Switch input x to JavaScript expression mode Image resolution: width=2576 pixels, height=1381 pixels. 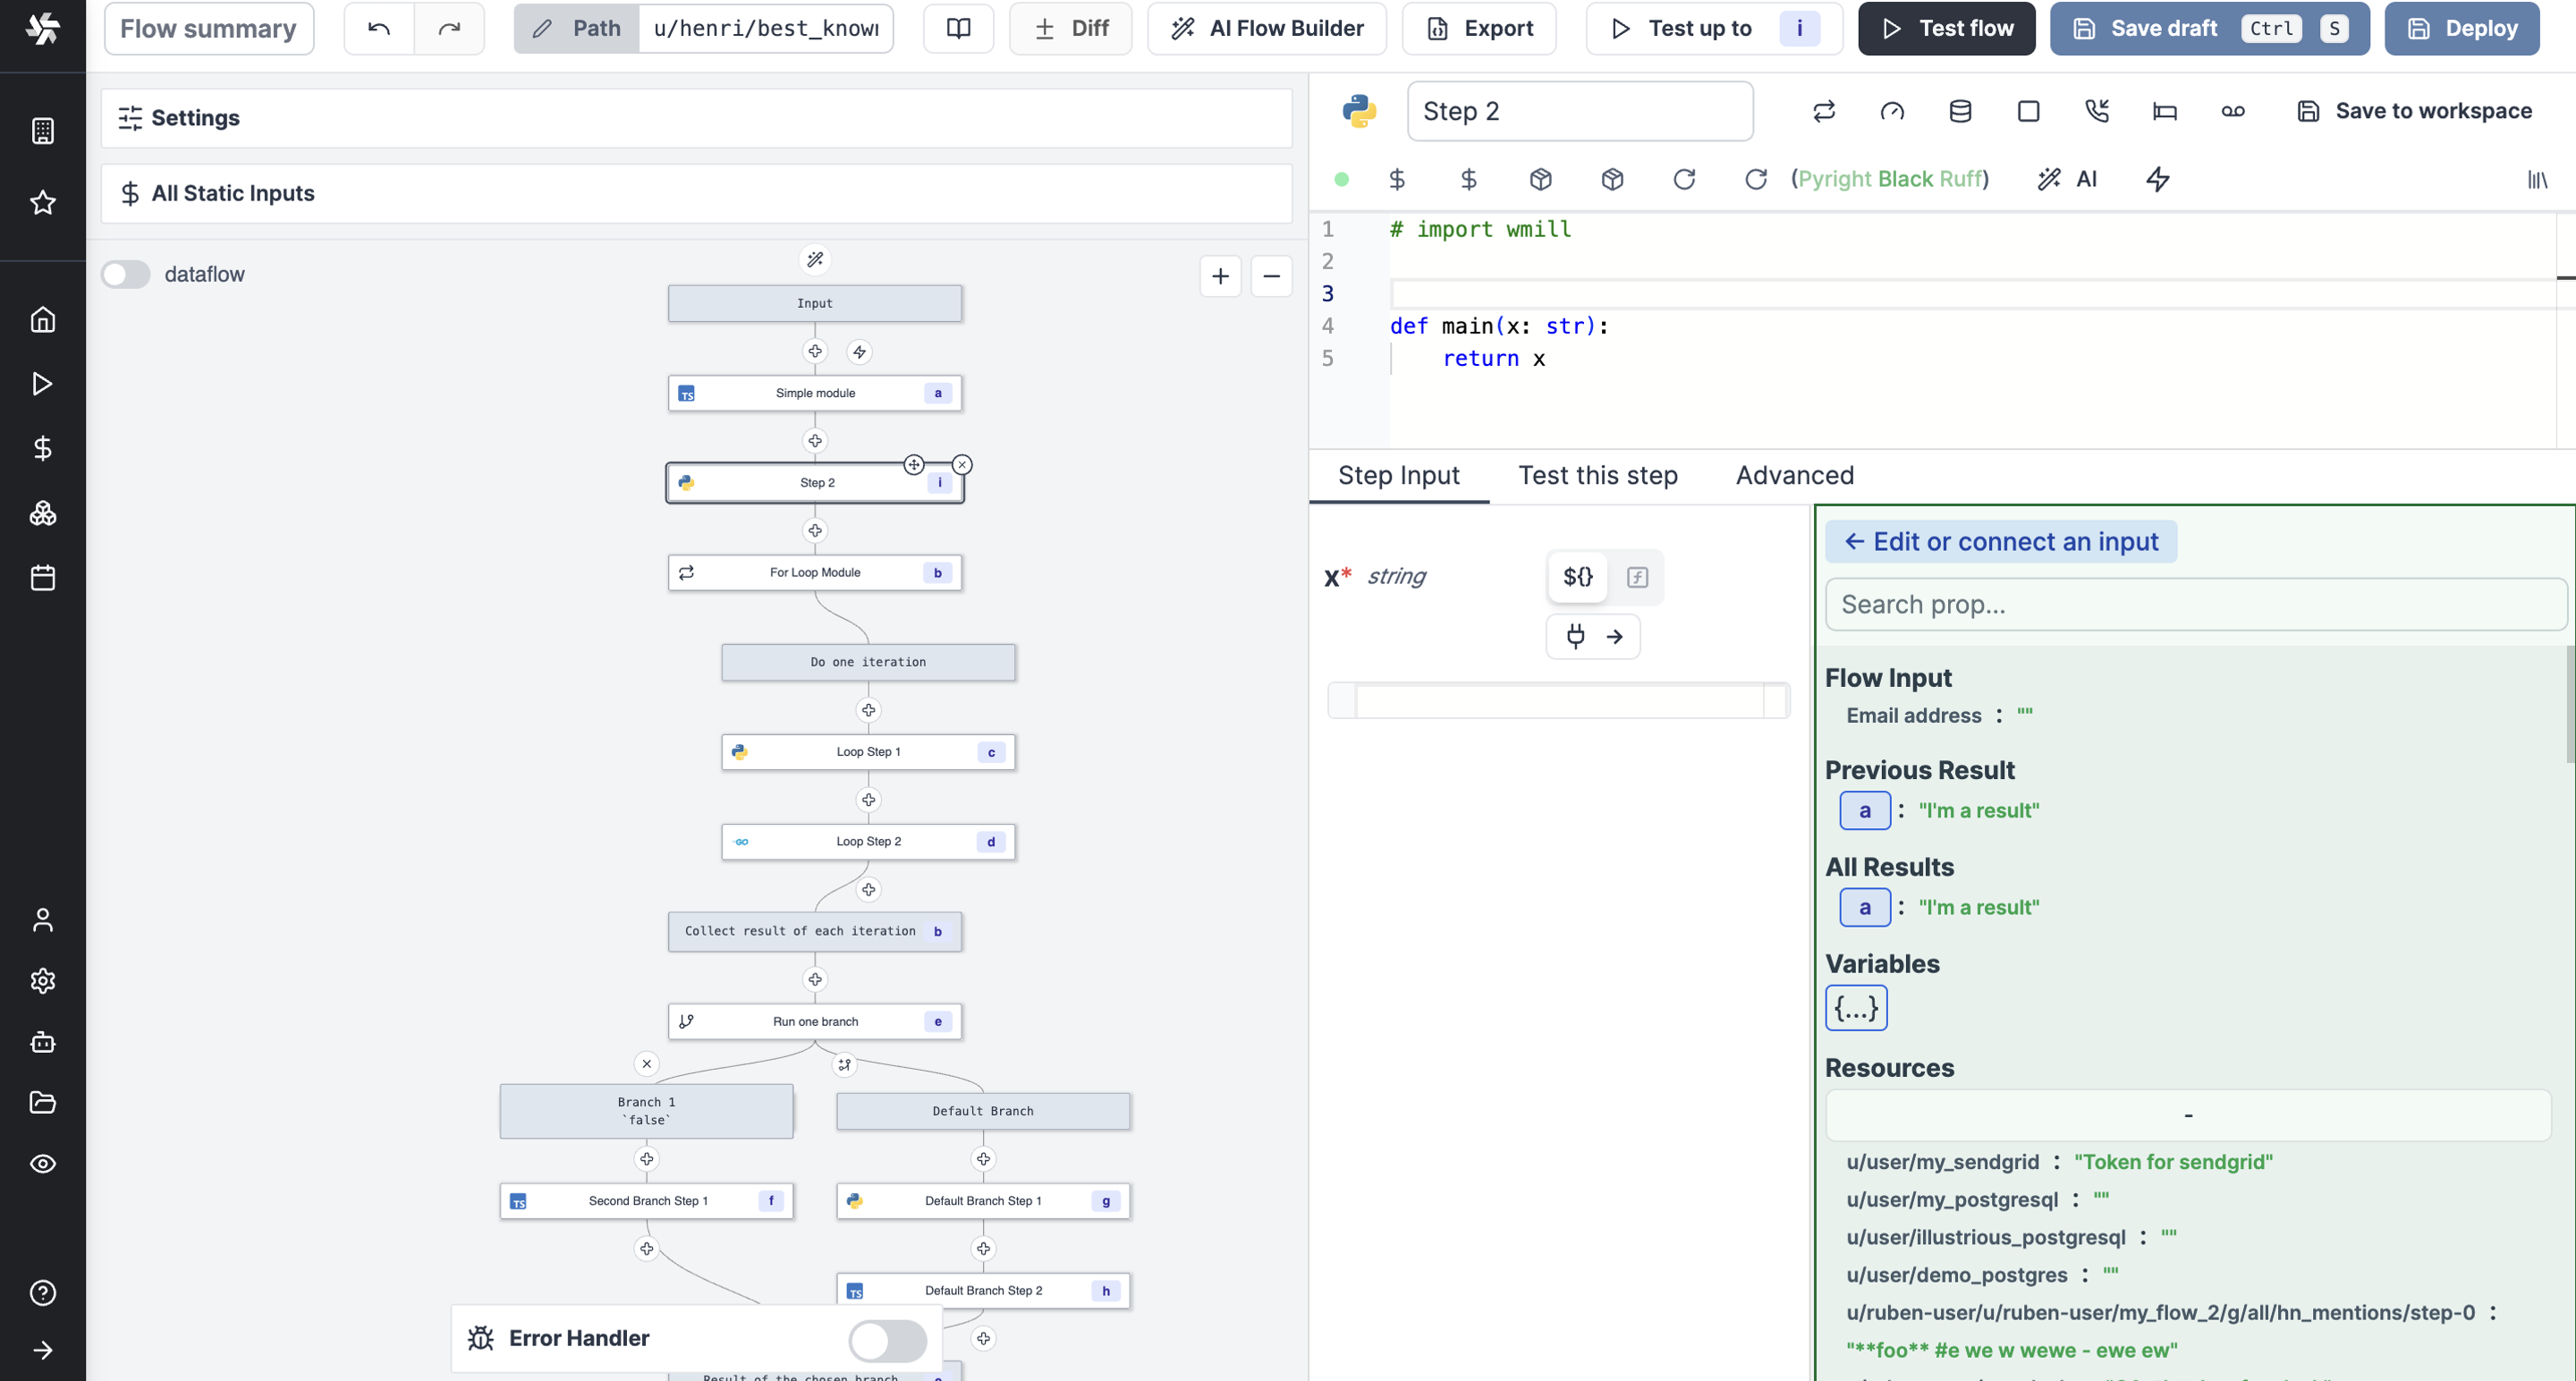pos(1637,577)
